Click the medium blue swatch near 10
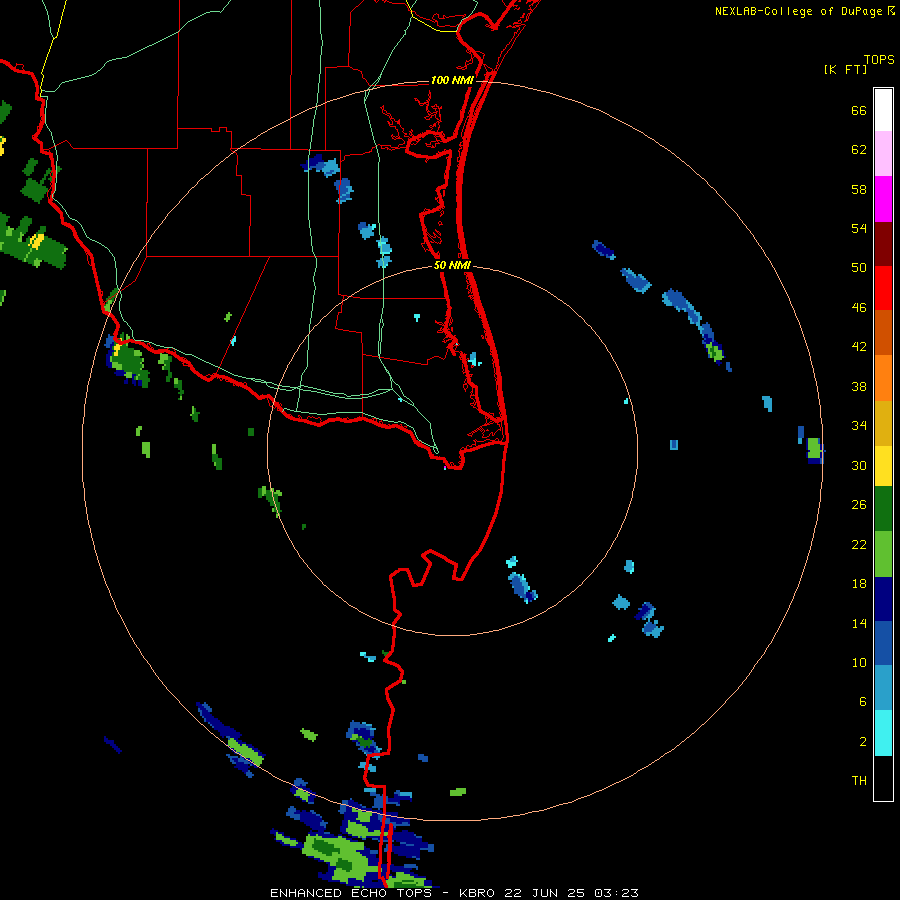Image resolution: width=900 pixels, height=900 pixels. click(x=883, y=643)
